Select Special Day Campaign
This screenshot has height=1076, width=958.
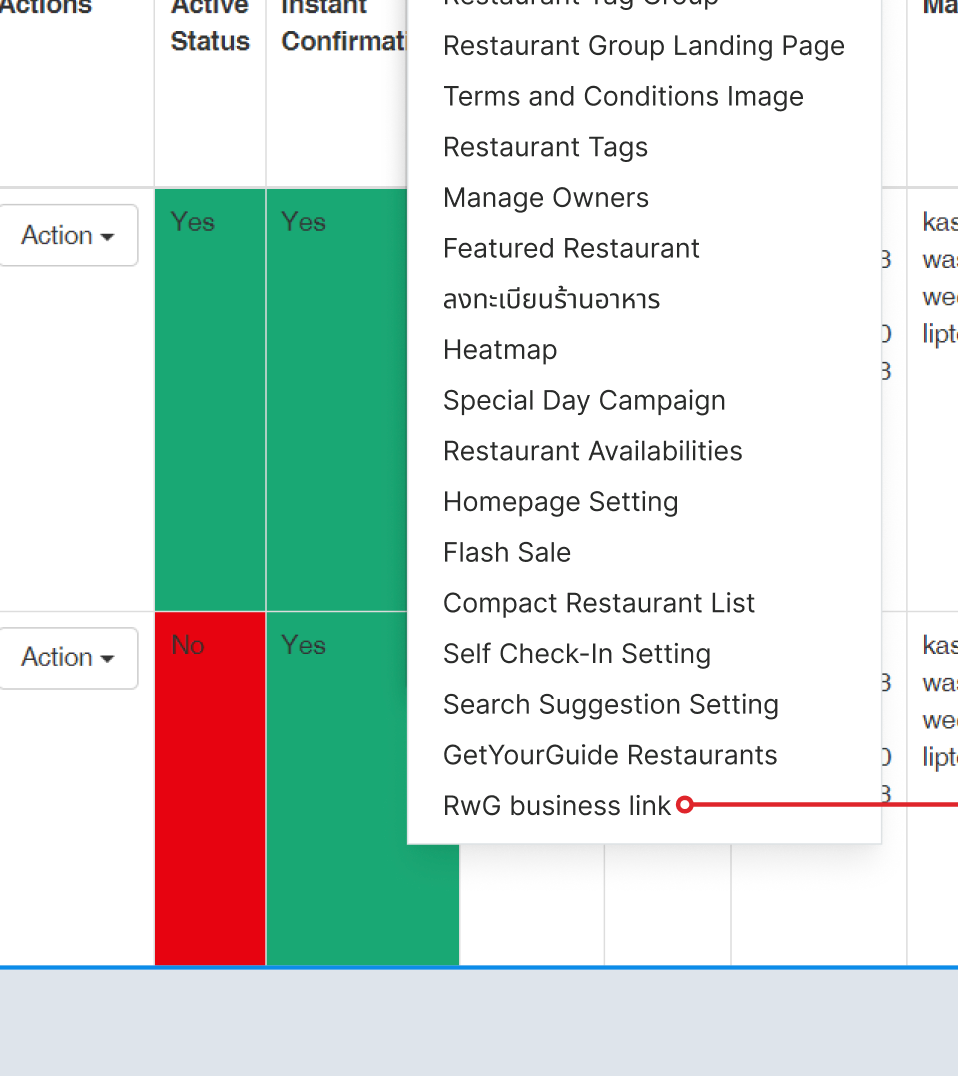pyautogui.click(x=584, y=401)
